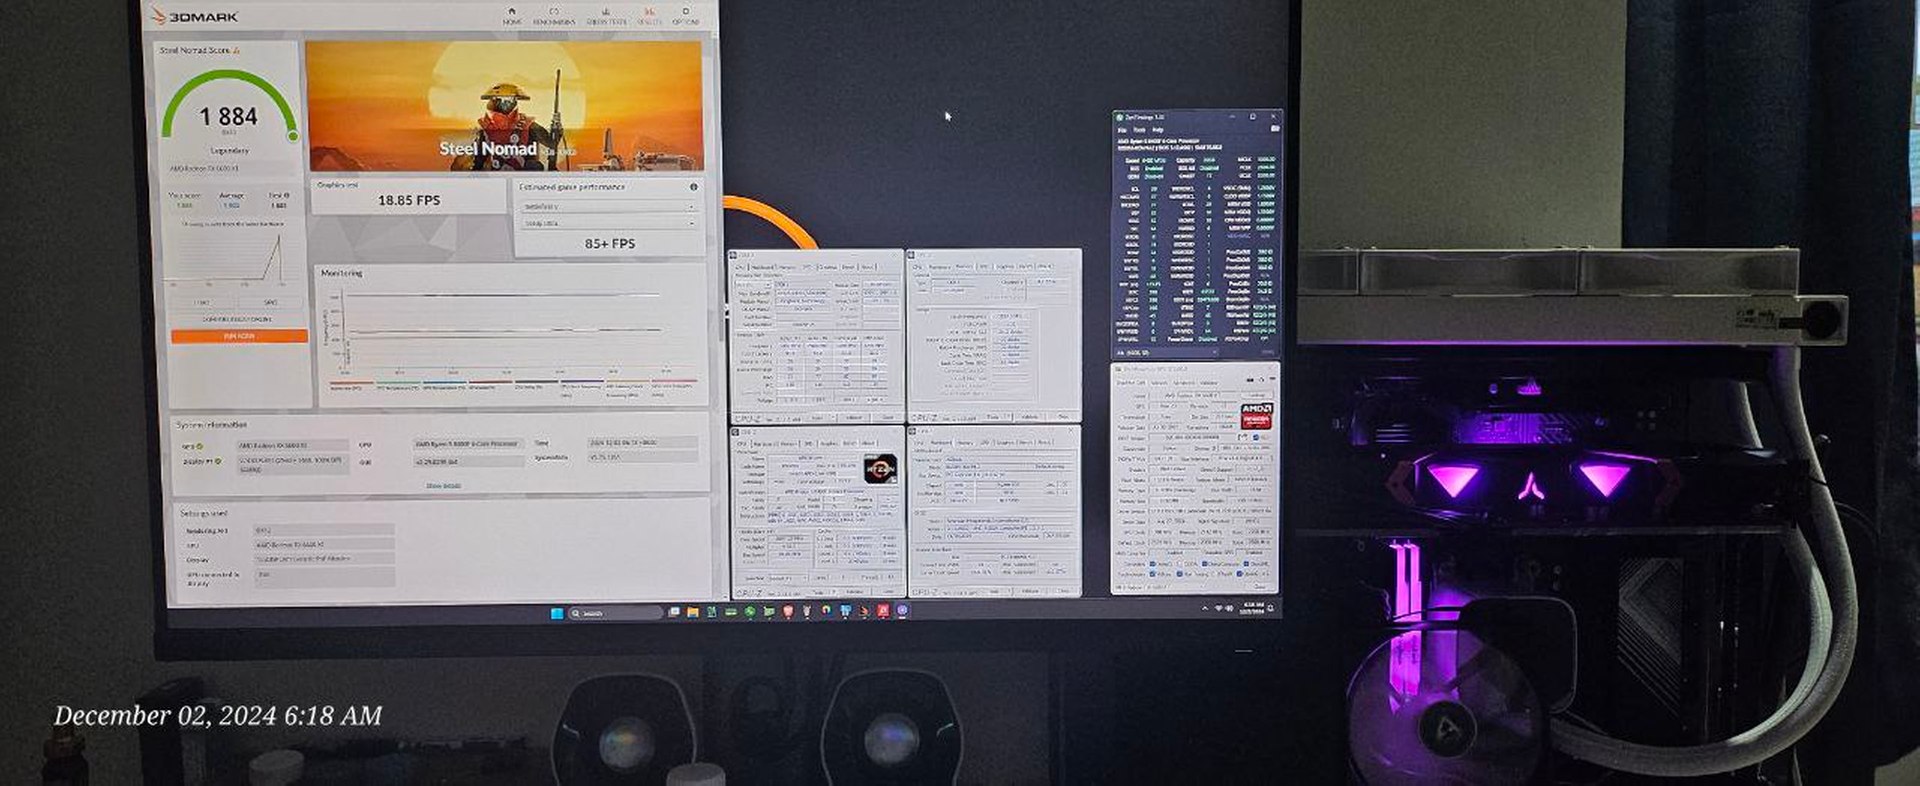Click the info icon in Estimated game performance
The image size is (1920, 786).
(x=693, y=187)
